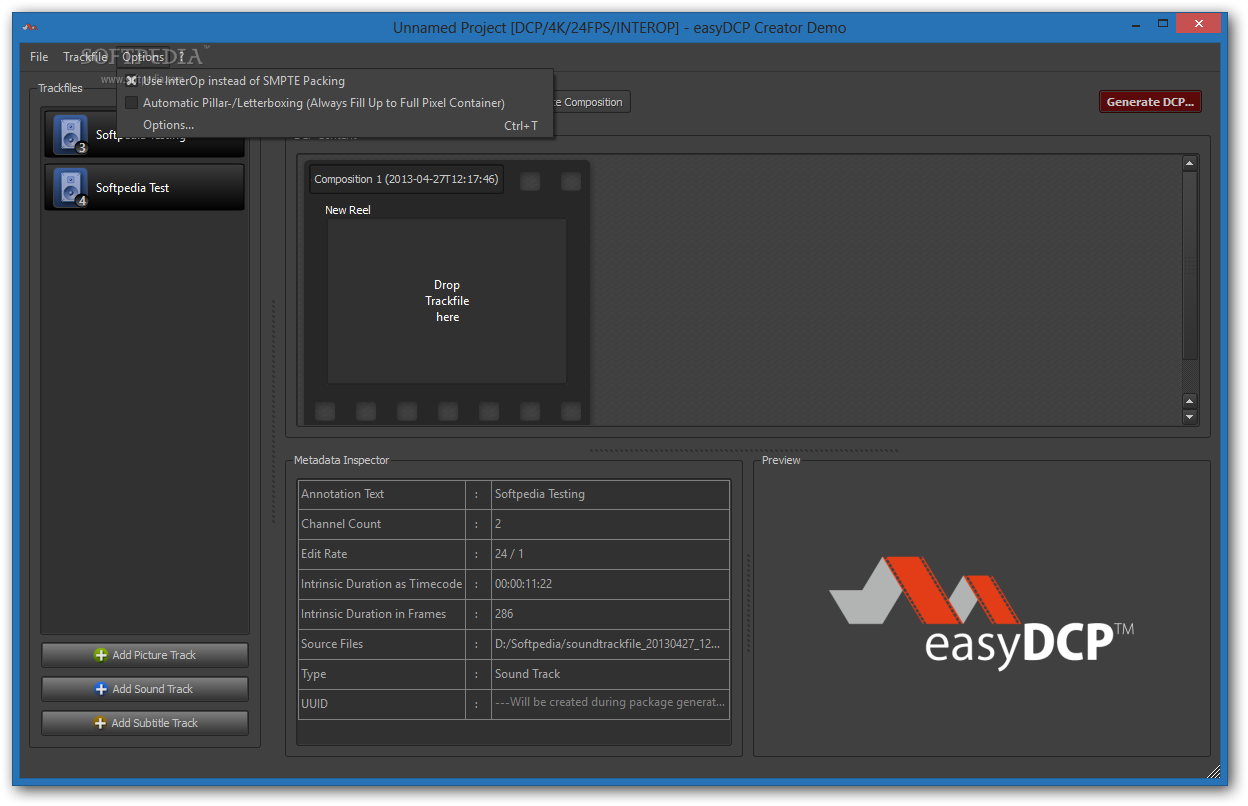Click the D:/Softpedia/soundtrackfile source path
1248x806 pixels.
pyautogui.click(x=607, y=644)
